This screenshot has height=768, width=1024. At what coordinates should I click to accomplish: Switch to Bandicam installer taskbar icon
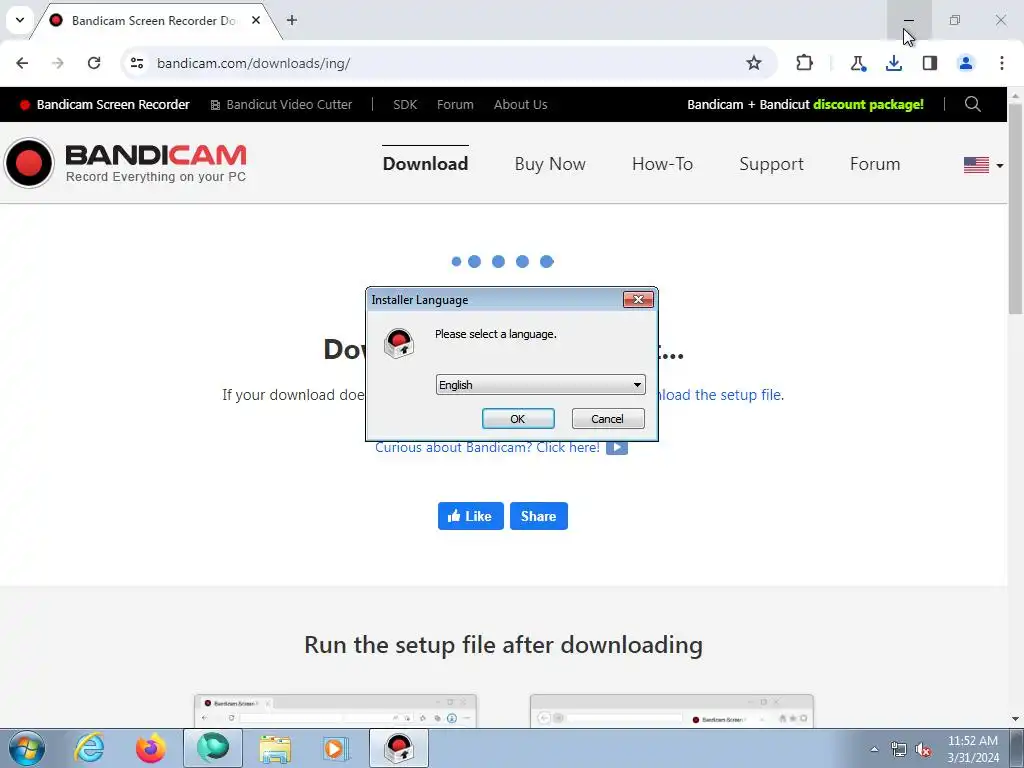pyautogui.click(x=399, y=748)
